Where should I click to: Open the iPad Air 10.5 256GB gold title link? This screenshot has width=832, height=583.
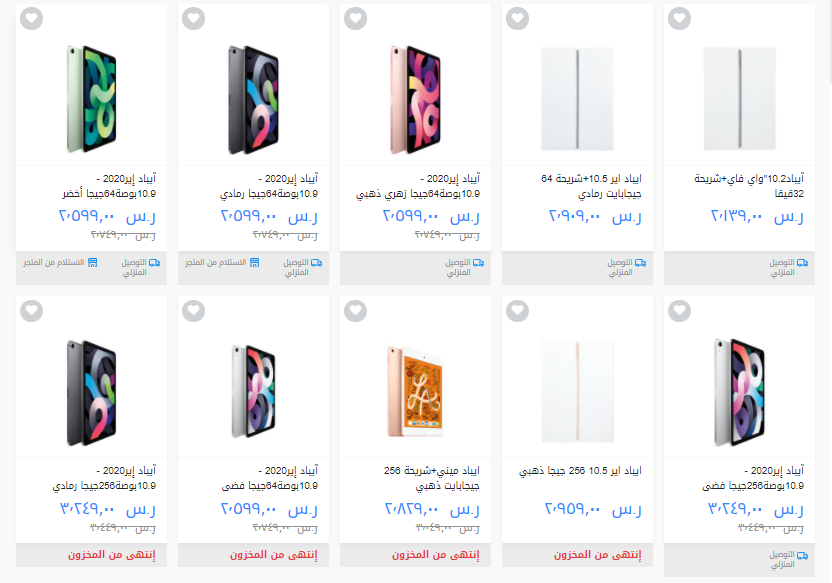(580, 471)
